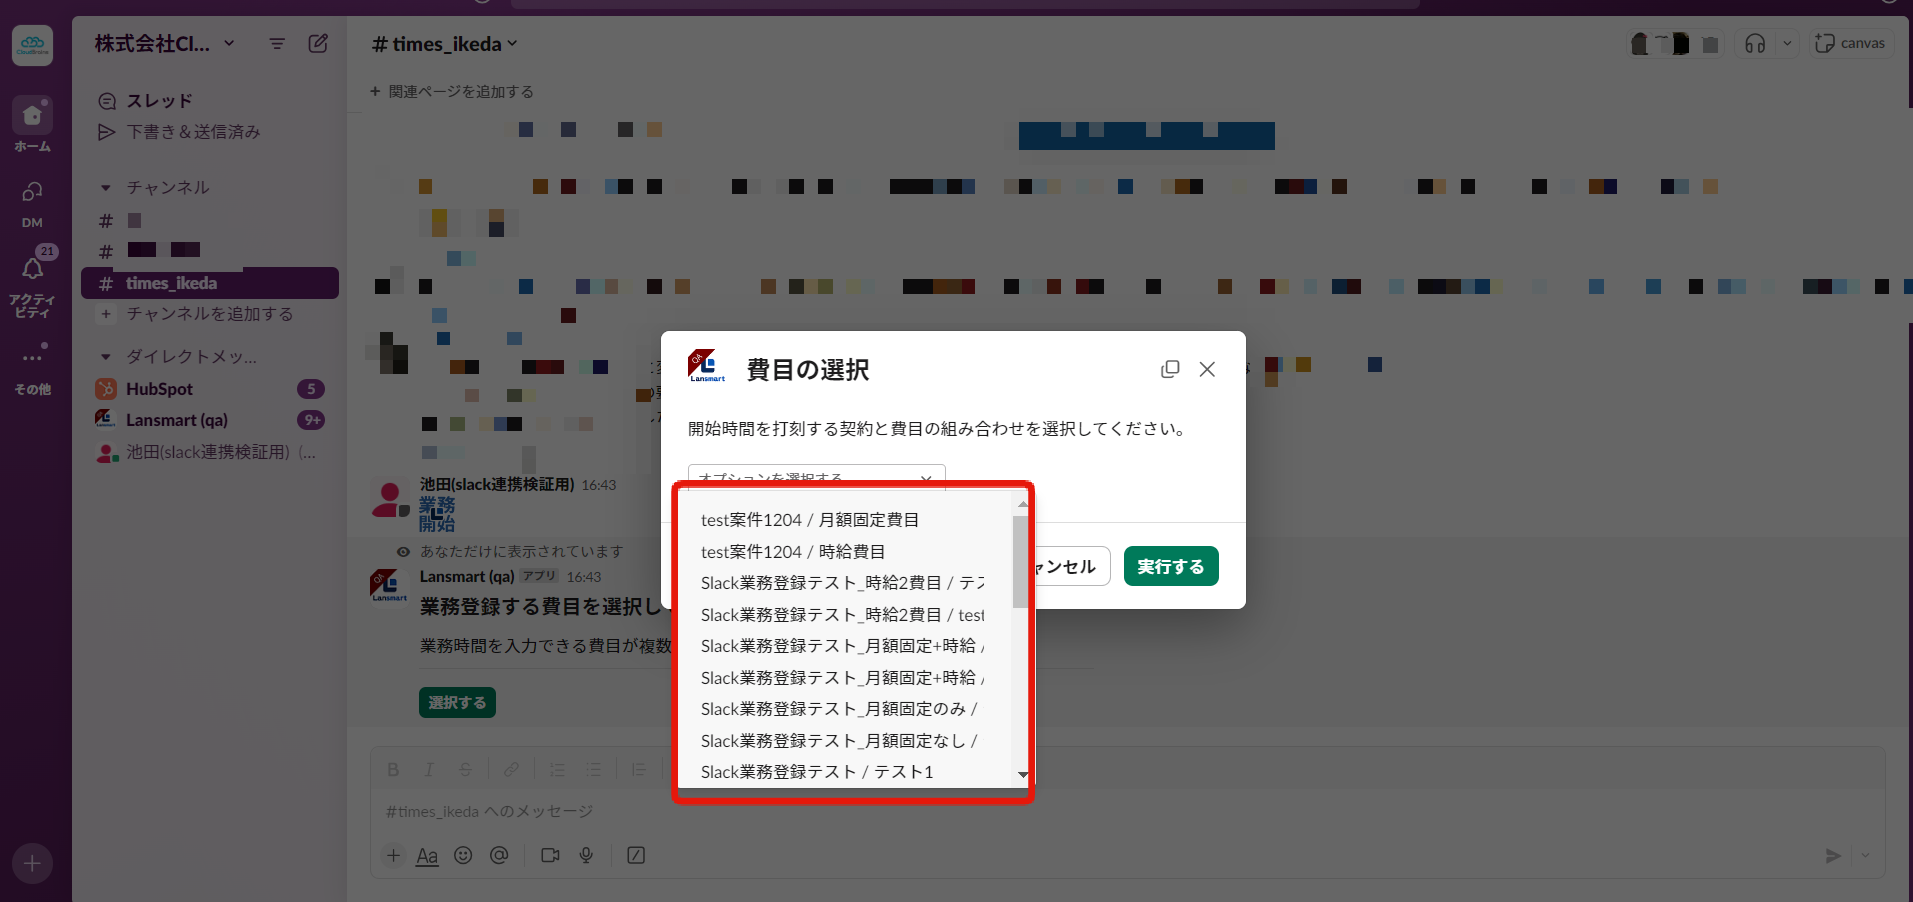
Task: Open the workspace name dropdown
Action: (165, 44)
